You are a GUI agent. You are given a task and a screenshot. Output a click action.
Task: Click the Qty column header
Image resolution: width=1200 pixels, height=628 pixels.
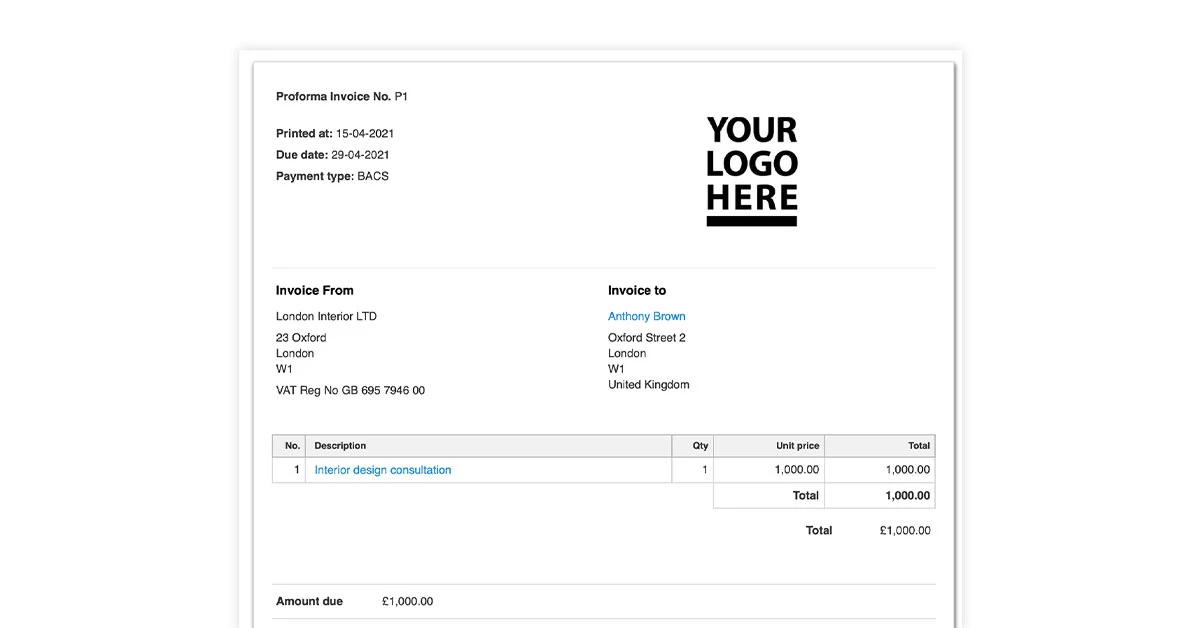click(x=698, y=445)
